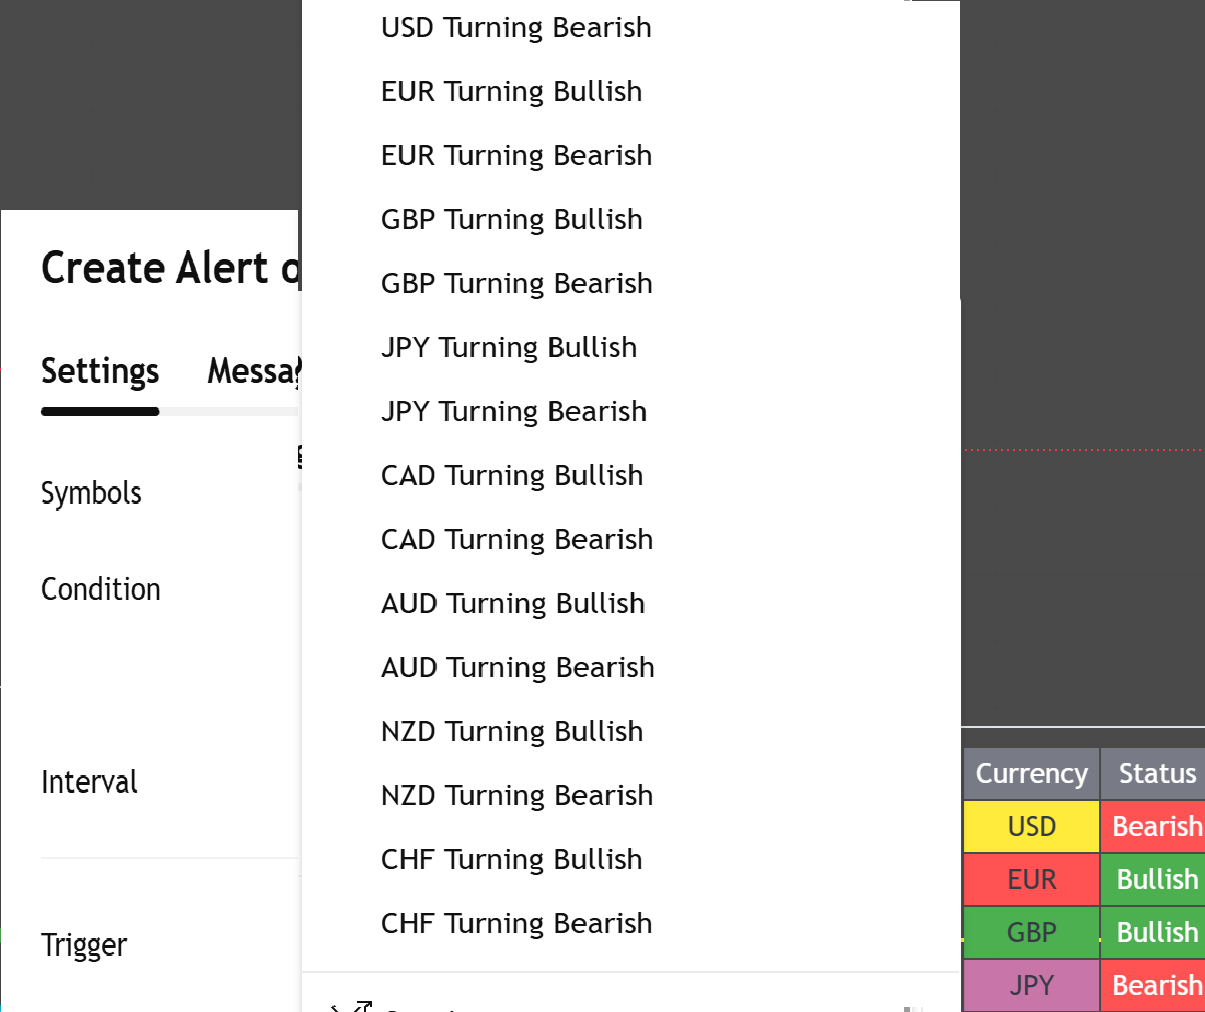This screenshot has width=1205, height=1012.
Task: Select AUD Turning Bearish
Action: pyautogui.click(x=518, y=667)
